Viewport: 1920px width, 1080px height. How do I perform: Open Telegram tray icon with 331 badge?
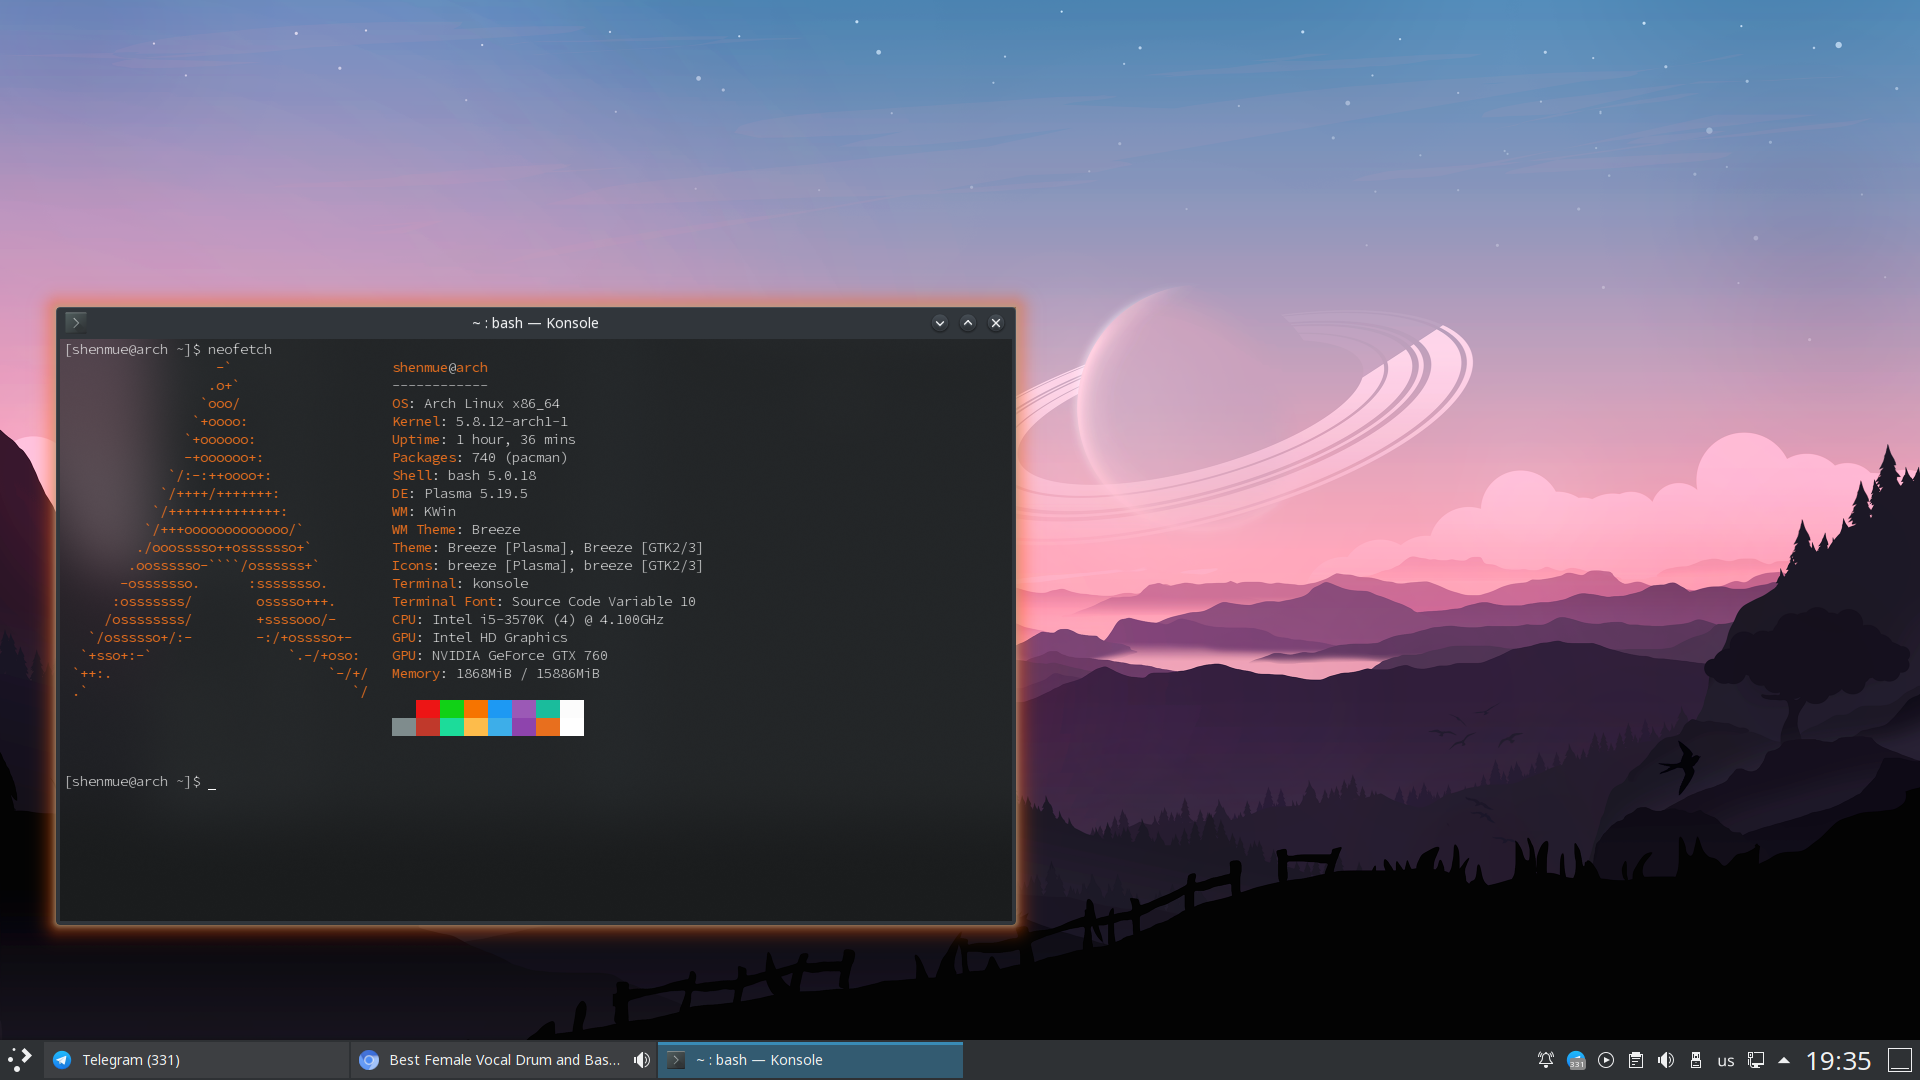(x=1576, y=1060)
